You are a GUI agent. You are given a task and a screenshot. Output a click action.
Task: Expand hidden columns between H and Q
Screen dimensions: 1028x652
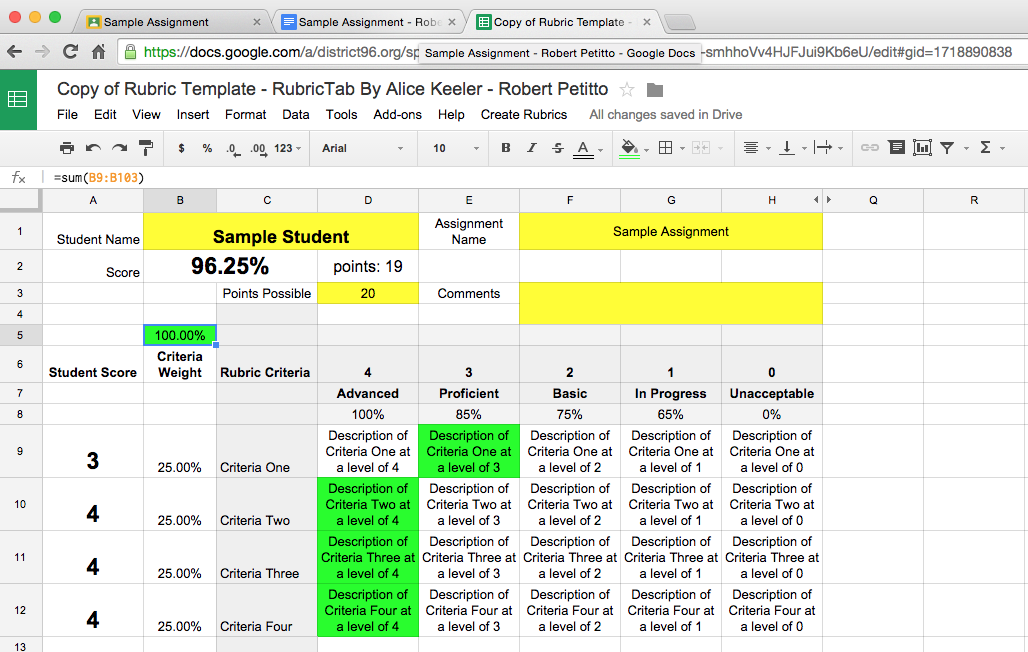tap(822, 199)
